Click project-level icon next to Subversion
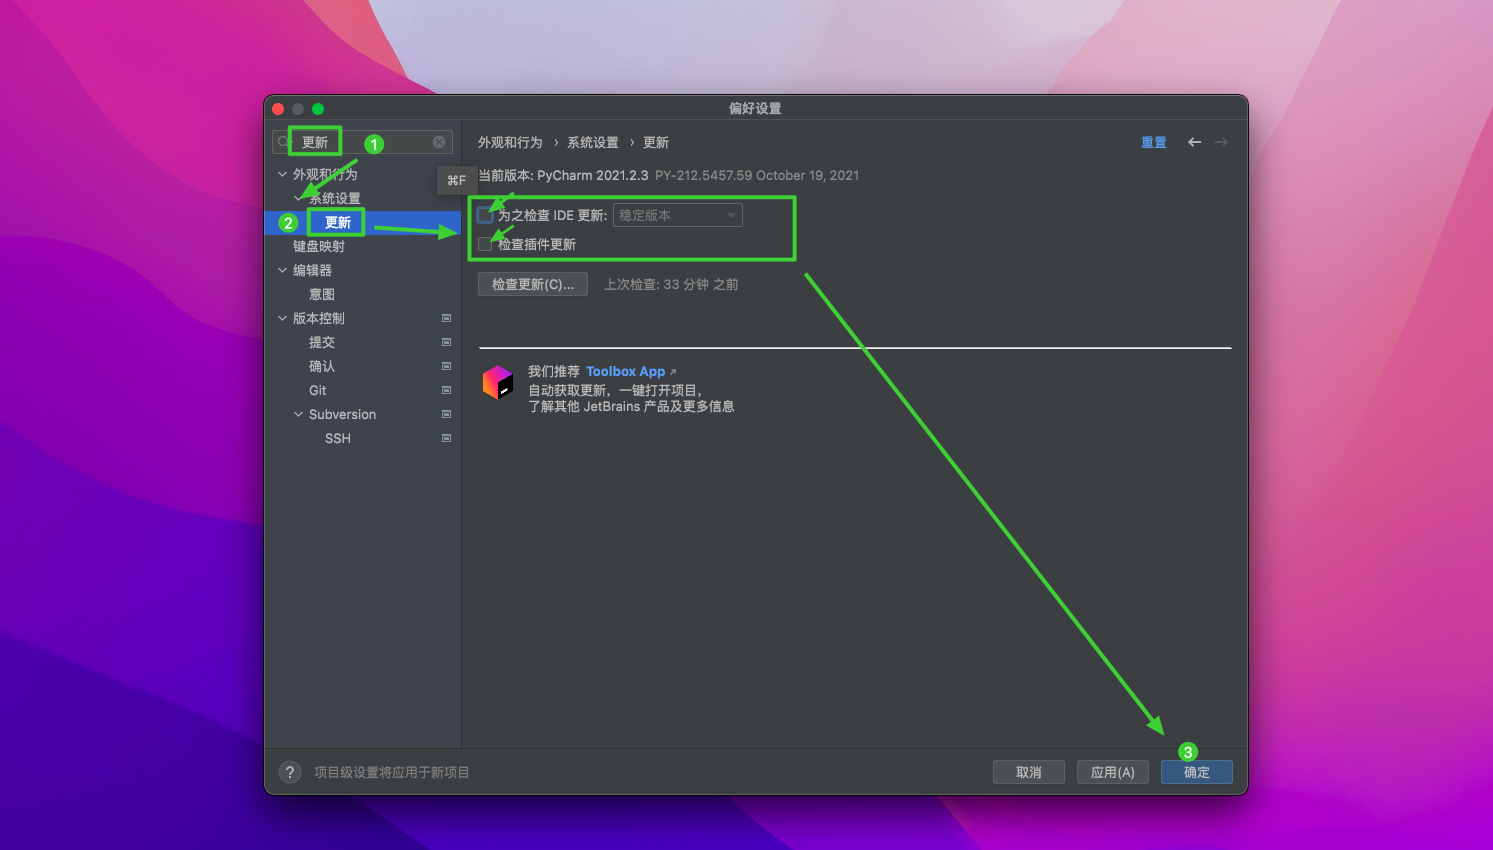Image resolution: width=1493 pixels, height=850 pixels. click(x=446, y=414)
